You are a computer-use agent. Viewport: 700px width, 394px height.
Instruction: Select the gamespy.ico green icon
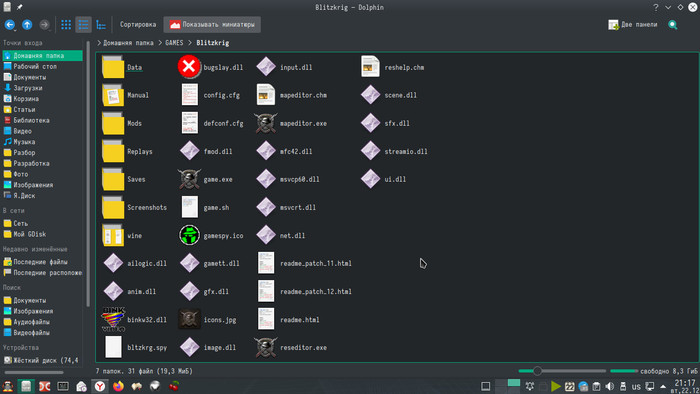pyautogui.click(x=189, y=235)
